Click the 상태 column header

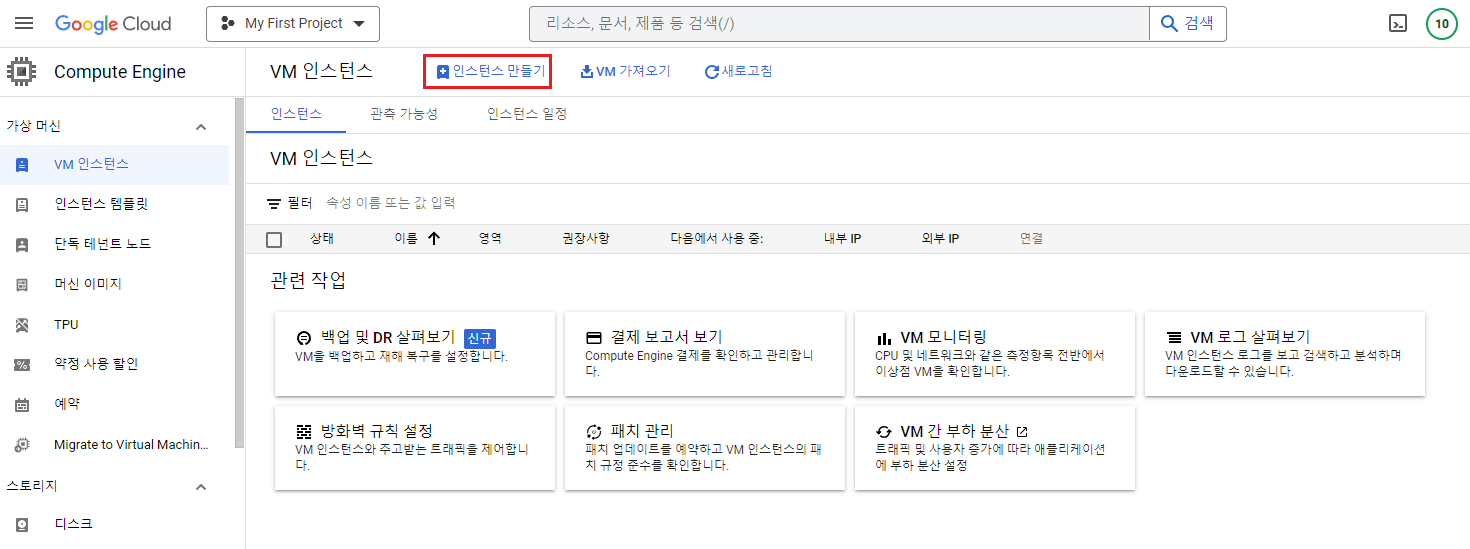point(322,239)
